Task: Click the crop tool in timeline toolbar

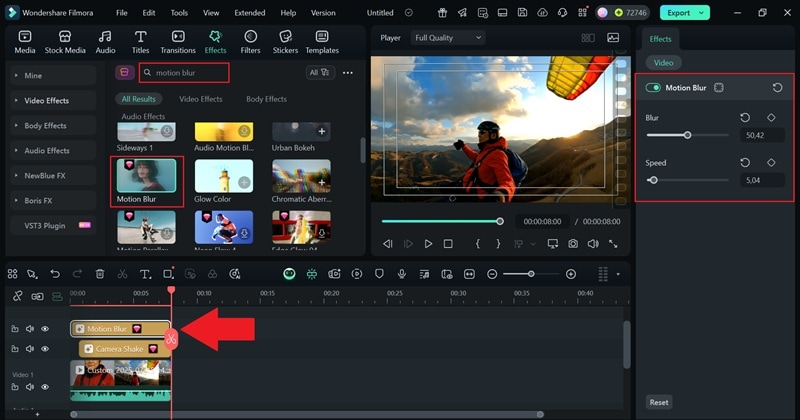Action: [168, 274]
